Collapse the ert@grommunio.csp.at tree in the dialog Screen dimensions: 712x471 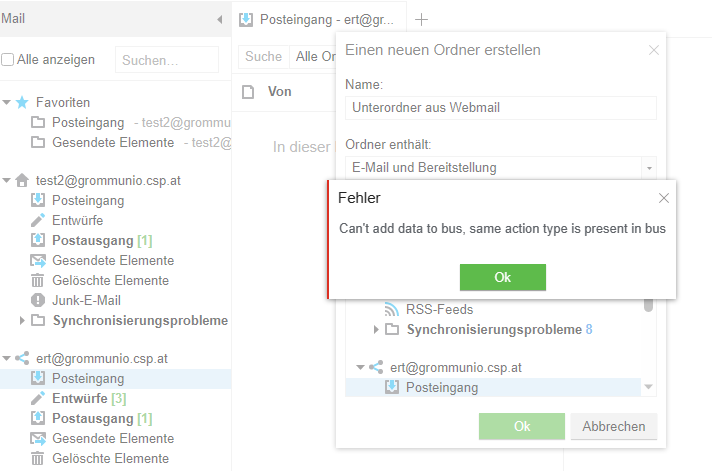(x=360, y=367)
